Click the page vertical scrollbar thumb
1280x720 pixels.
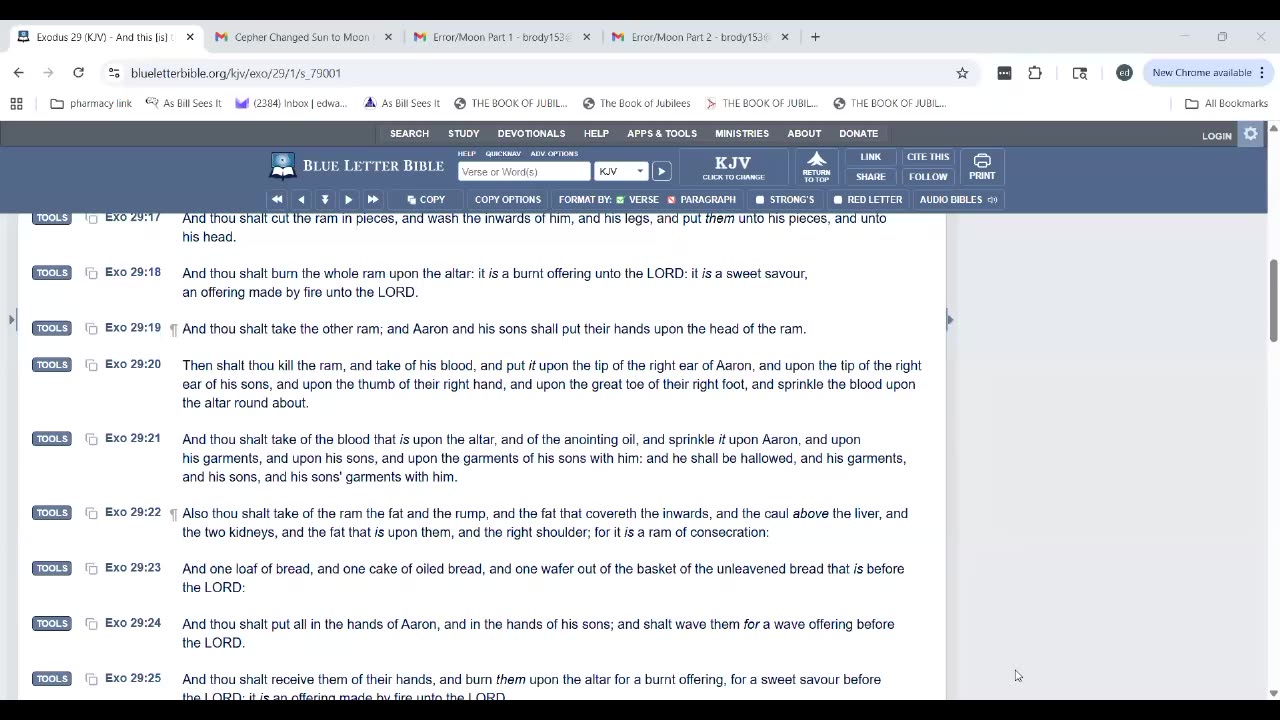(1273, 300)
